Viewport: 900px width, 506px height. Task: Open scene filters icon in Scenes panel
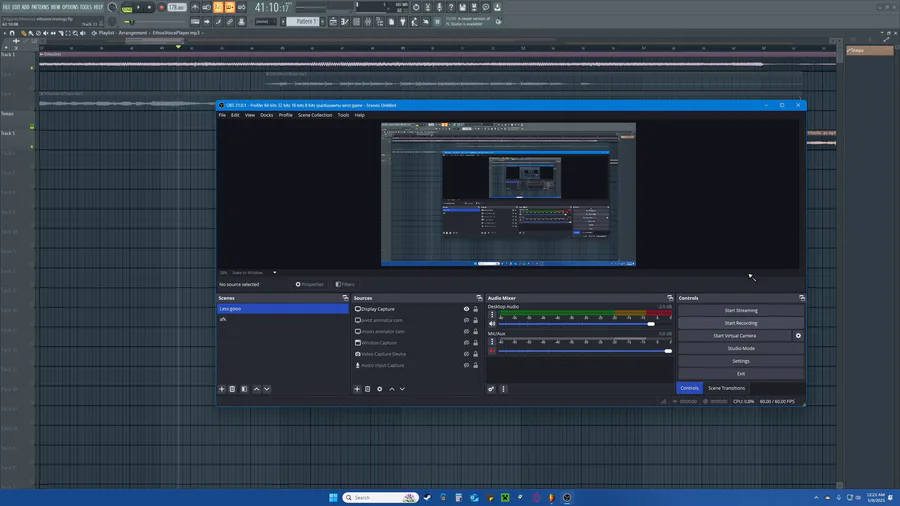click(x=244, y=389)
